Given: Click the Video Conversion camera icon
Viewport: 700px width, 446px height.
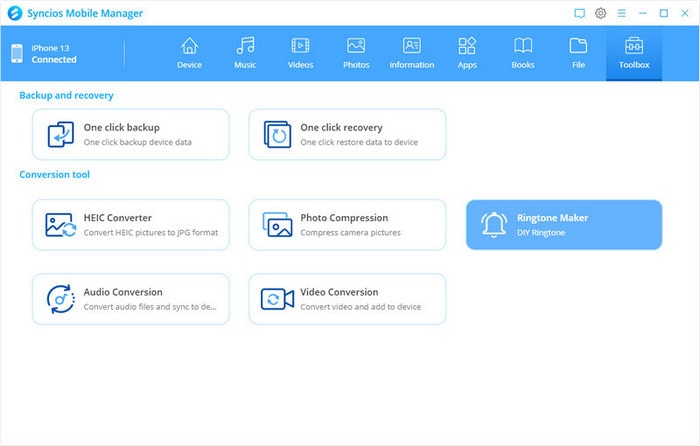Looking at the screenshot, I should pyautogui.click(x=277, y=299).
